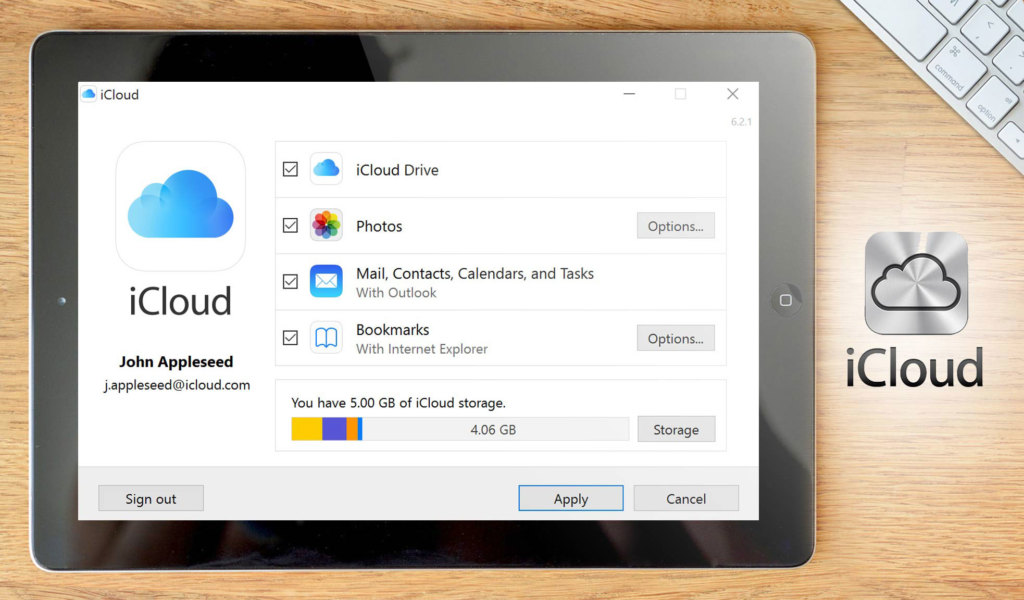The height and width of the screenshot is (600, 1024).
Task: Disable Mail, Contacts, Calendars, and Tasks checkbox
Action: (x=290, y=282)
